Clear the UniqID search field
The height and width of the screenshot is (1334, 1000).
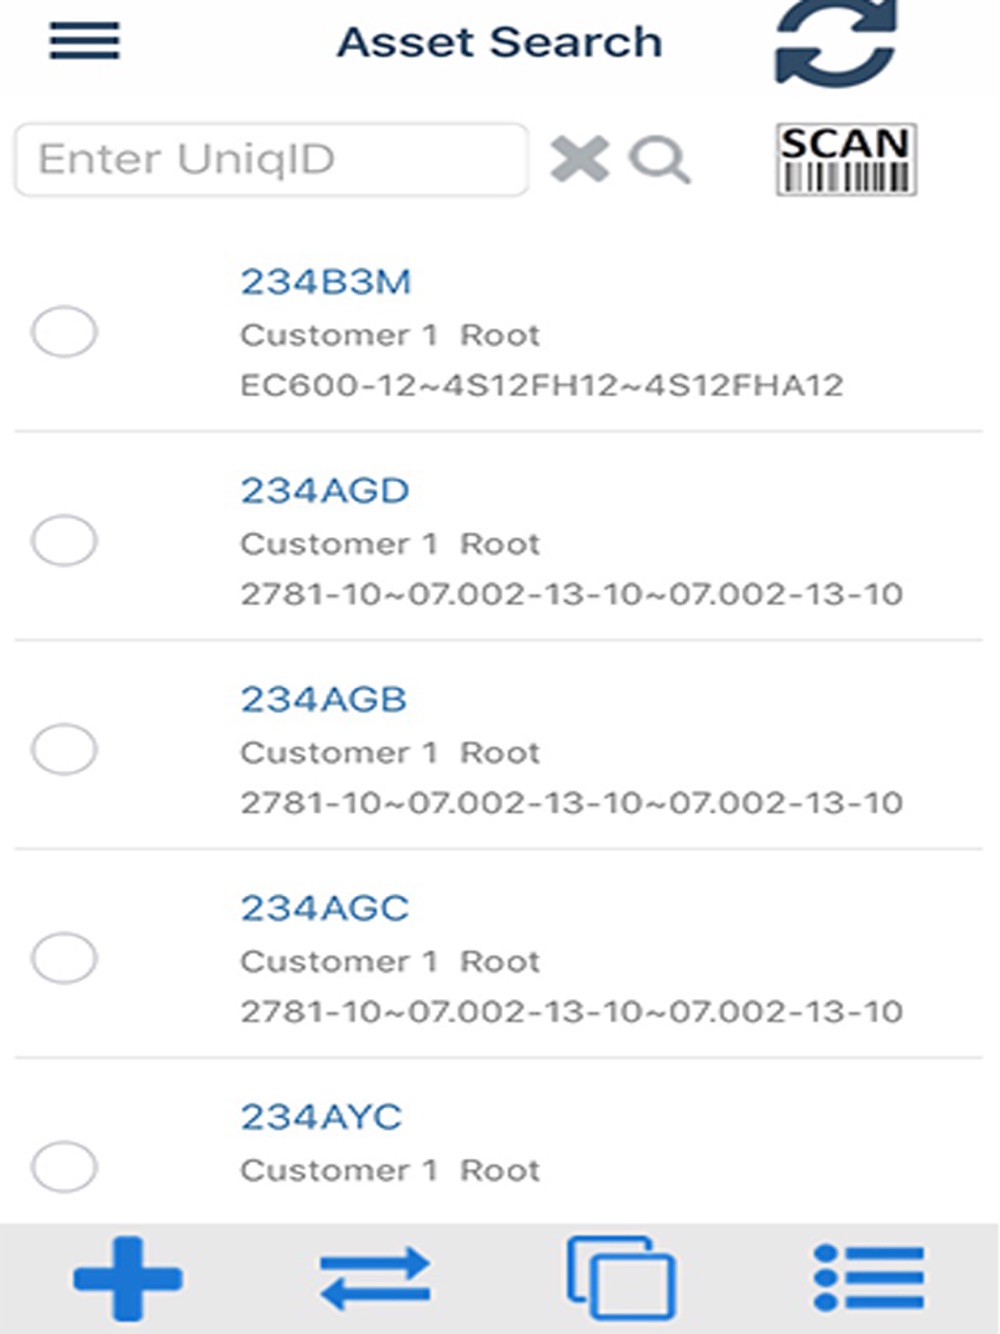point(579,159)
